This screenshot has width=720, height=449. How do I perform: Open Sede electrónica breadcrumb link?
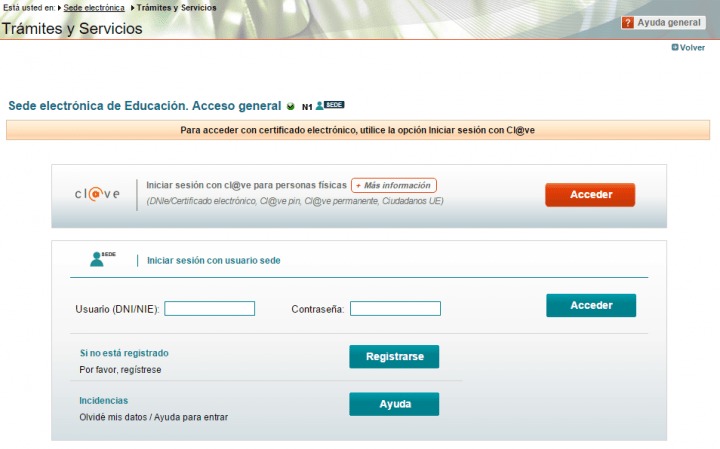94,7
